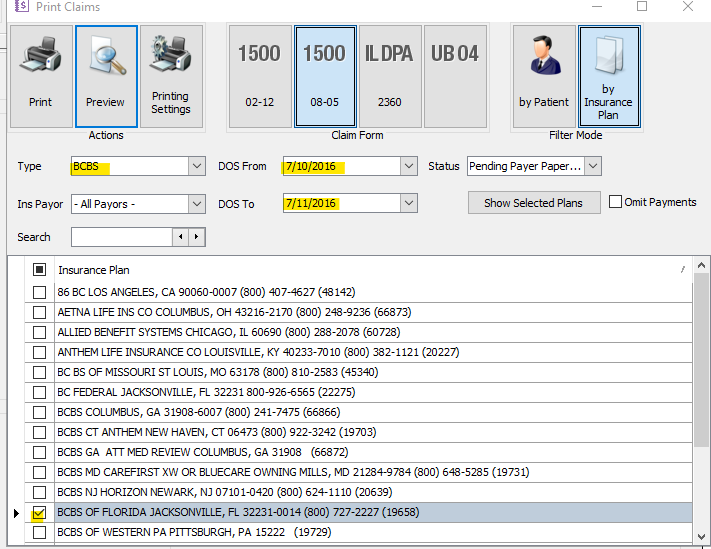Viewport: 711px width, 549px height.
Task: Check the ANTHEM LIFE INSURANCE CO checkbox
Action: coord(39,352)
